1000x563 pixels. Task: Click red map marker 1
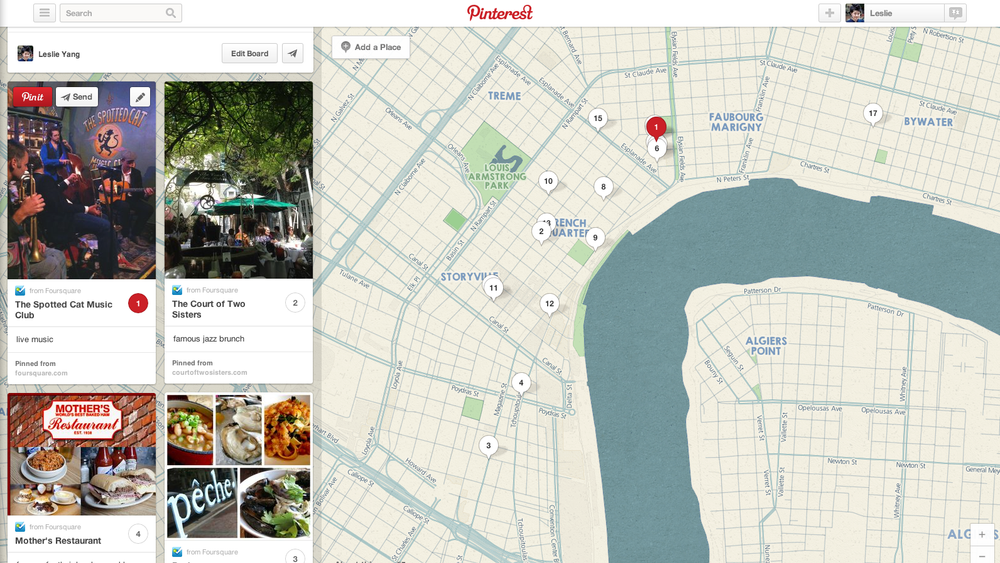click(x=656, y=128)
